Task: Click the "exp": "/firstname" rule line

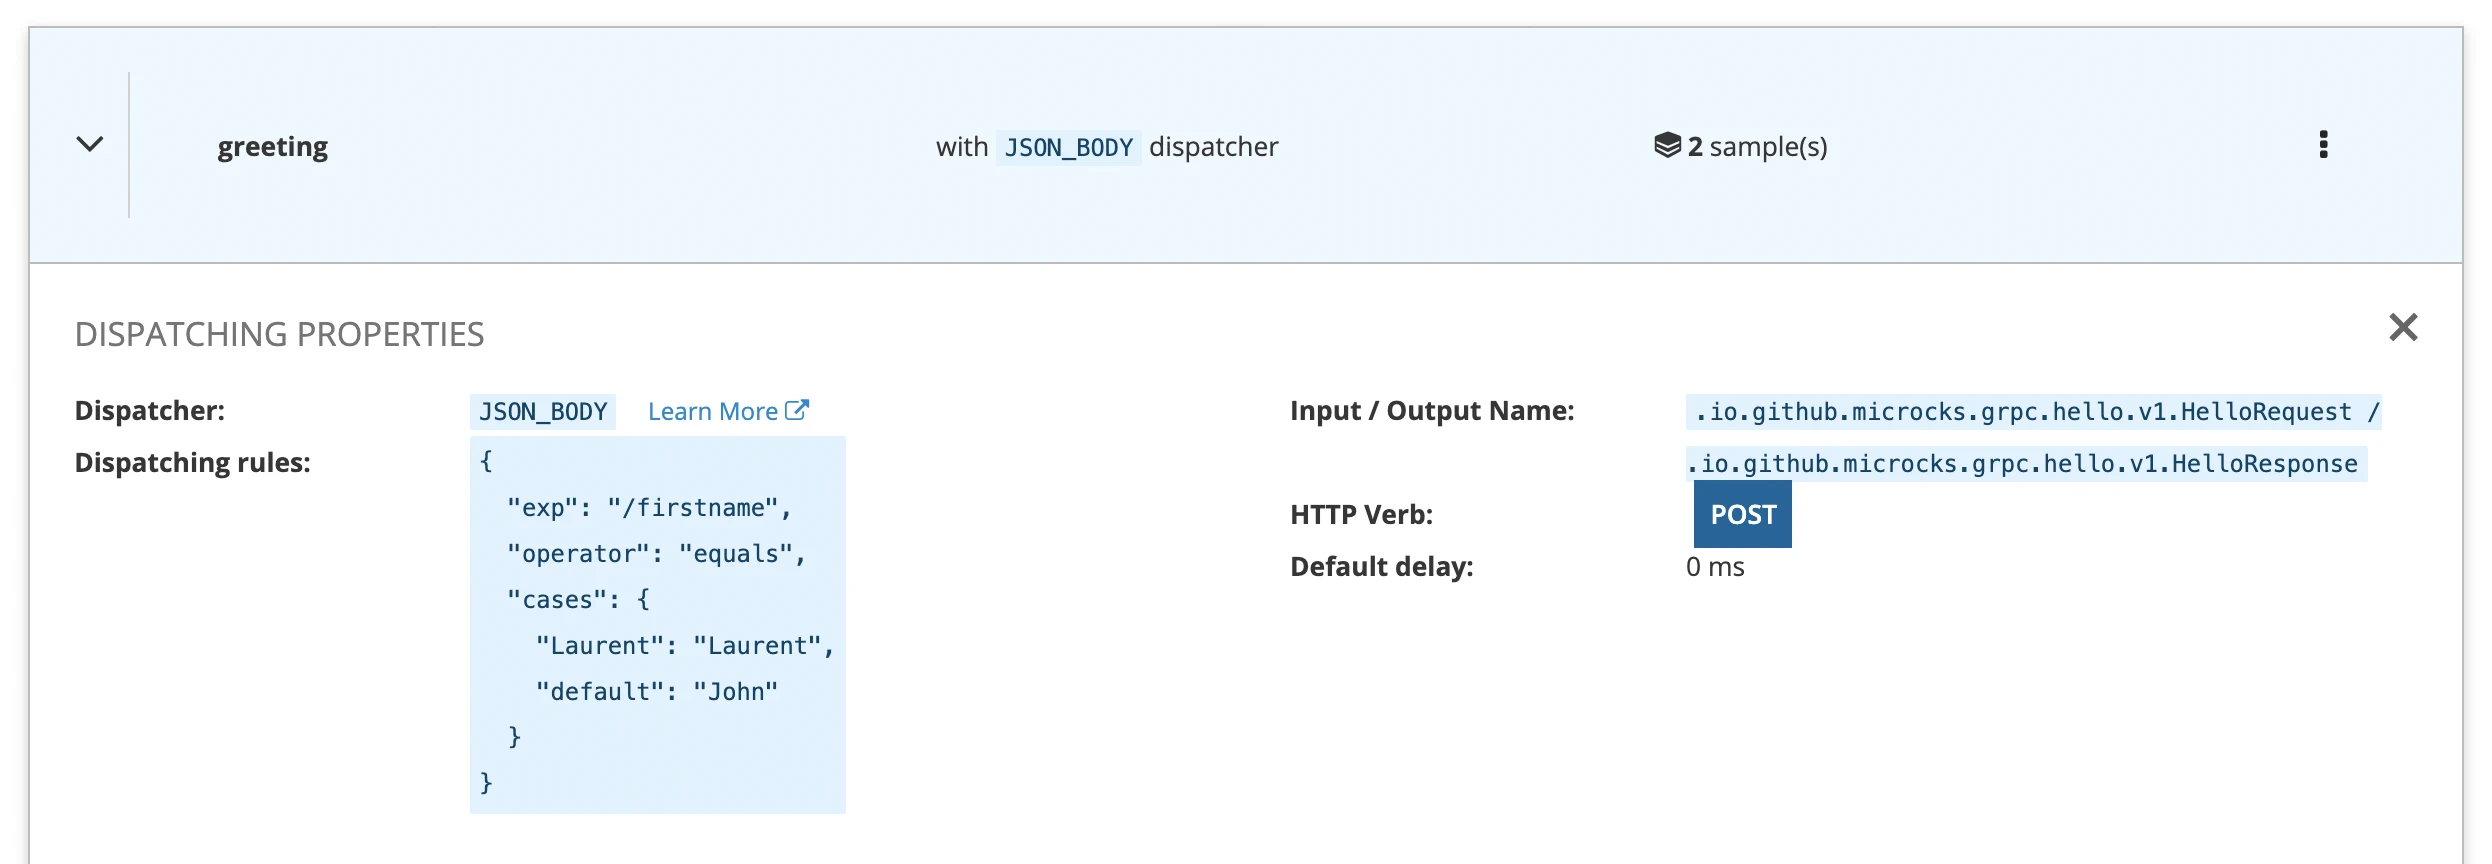Action: coord(648,508)
